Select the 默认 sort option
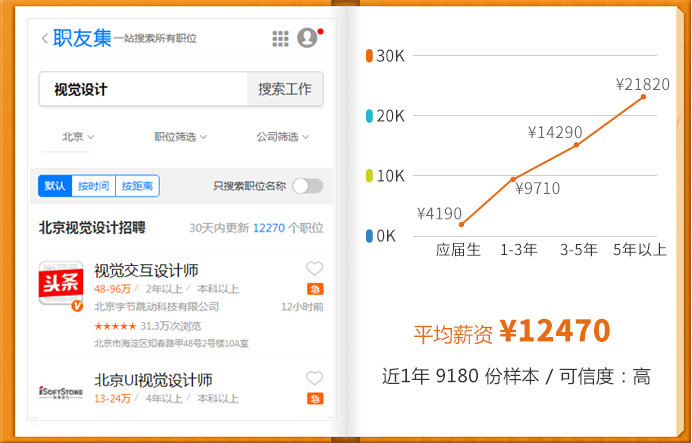 55,186
